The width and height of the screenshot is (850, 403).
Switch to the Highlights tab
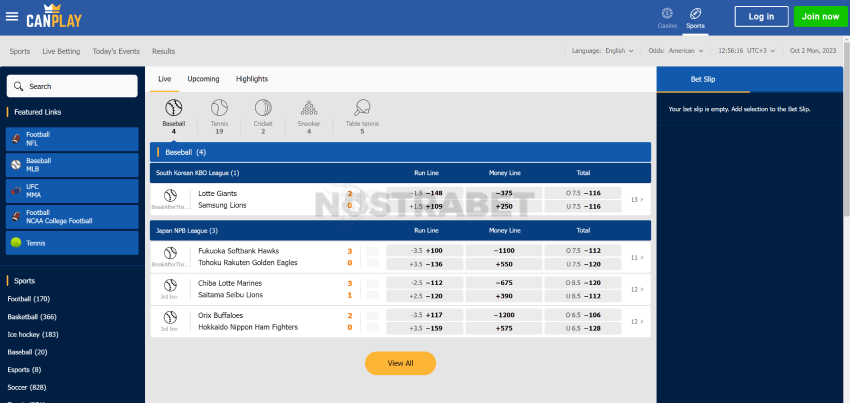pyautogui.click(x=252, y=79)
